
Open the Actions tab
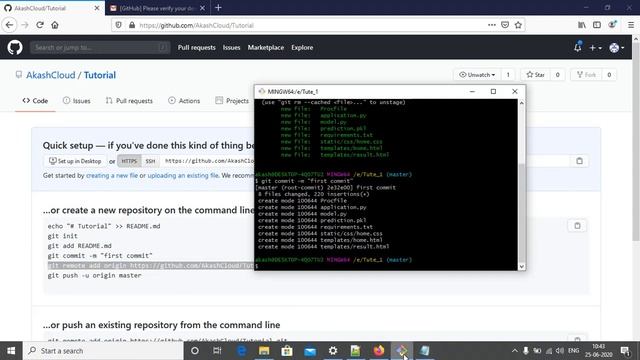pos(184,100)
